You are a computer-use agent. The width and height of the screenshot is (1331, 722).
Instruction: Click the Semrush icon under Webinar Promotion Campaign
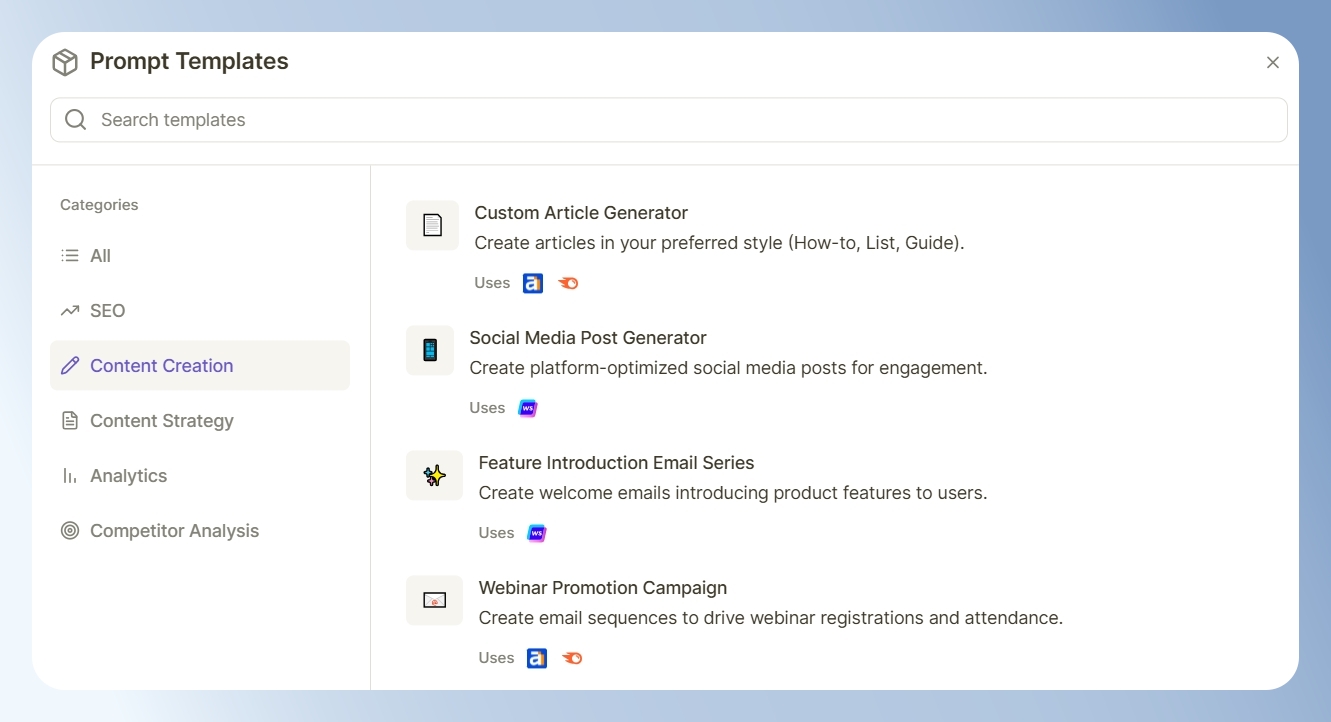(572, 658)
